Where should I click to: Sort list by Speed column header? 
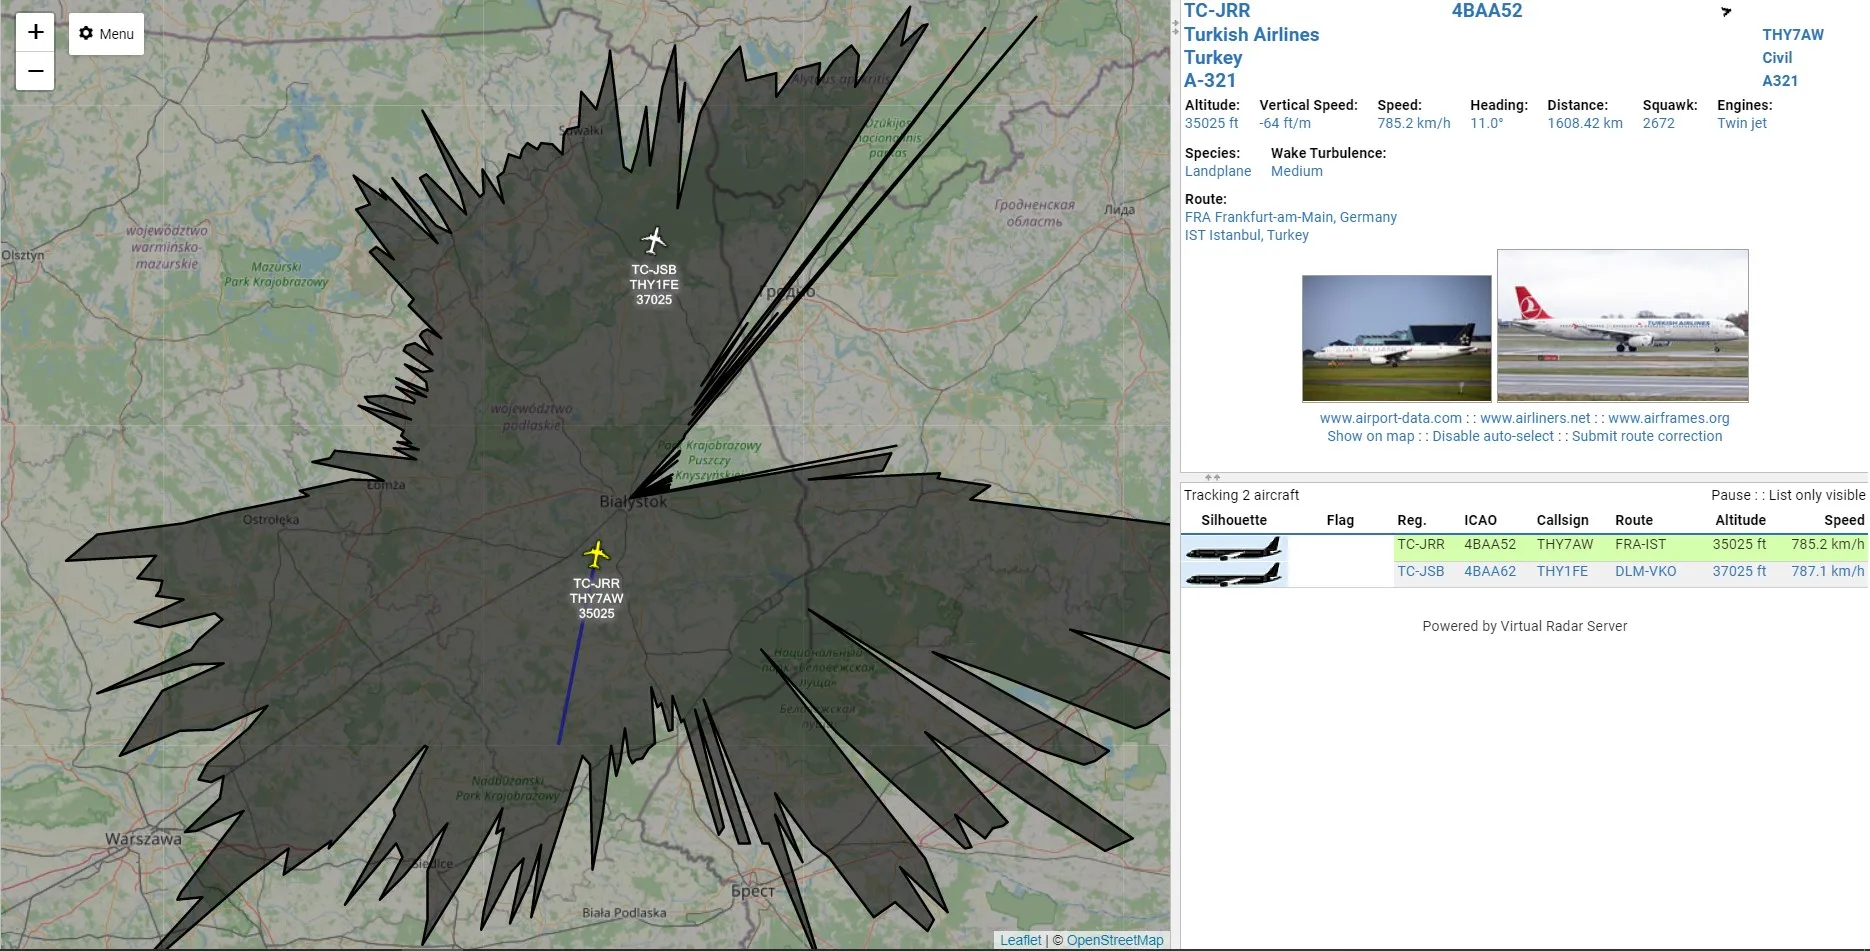click(x=1844, y=520)
